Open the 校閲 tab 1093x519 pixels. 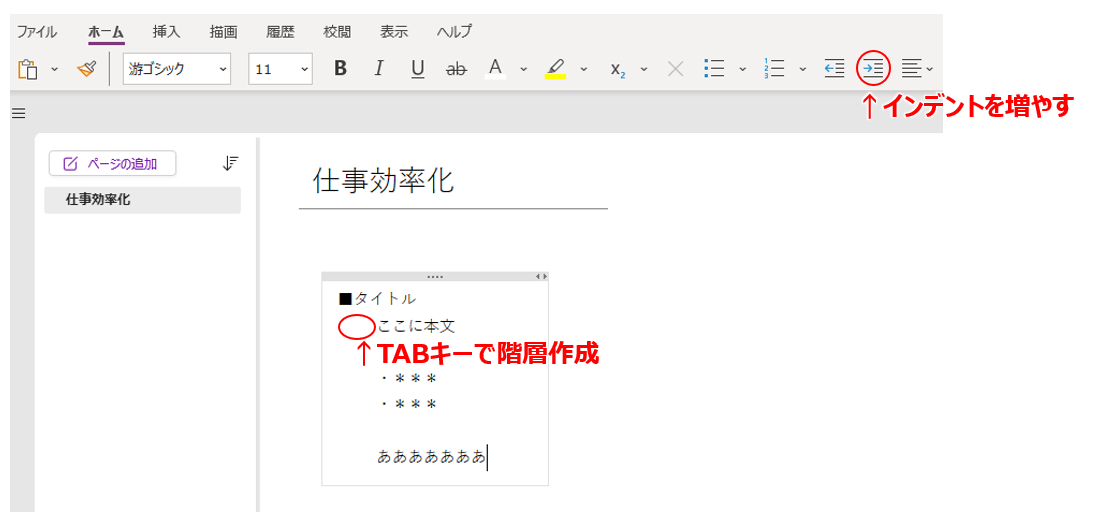click(x=337, y=31)
